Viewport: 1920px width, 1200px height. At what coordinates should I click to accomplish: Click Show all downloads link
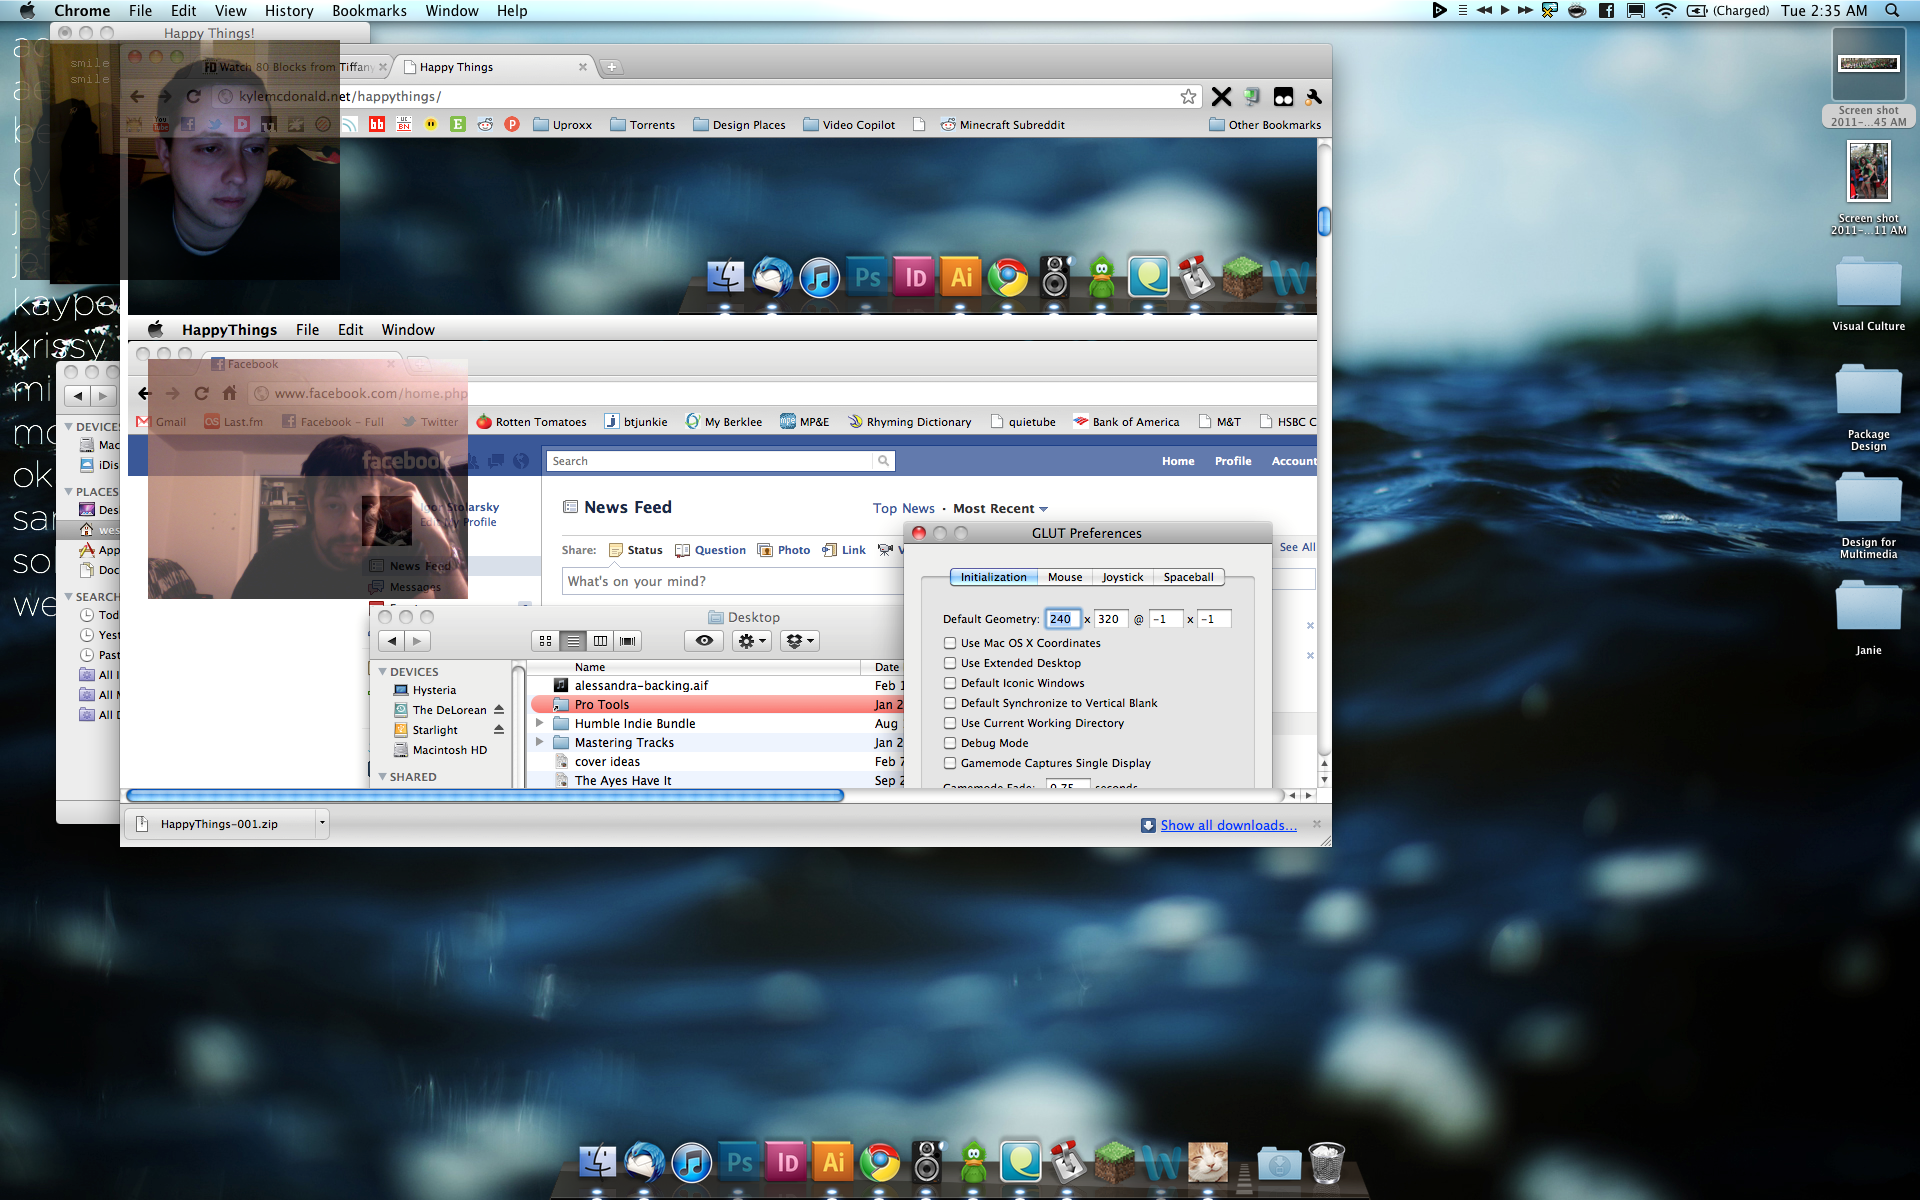[1227, 825]
